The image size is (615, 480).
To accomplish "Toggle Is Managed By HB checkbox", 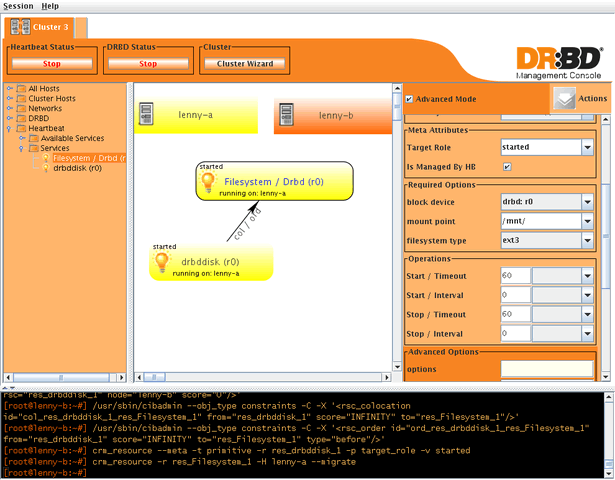I will coord(507,167).
